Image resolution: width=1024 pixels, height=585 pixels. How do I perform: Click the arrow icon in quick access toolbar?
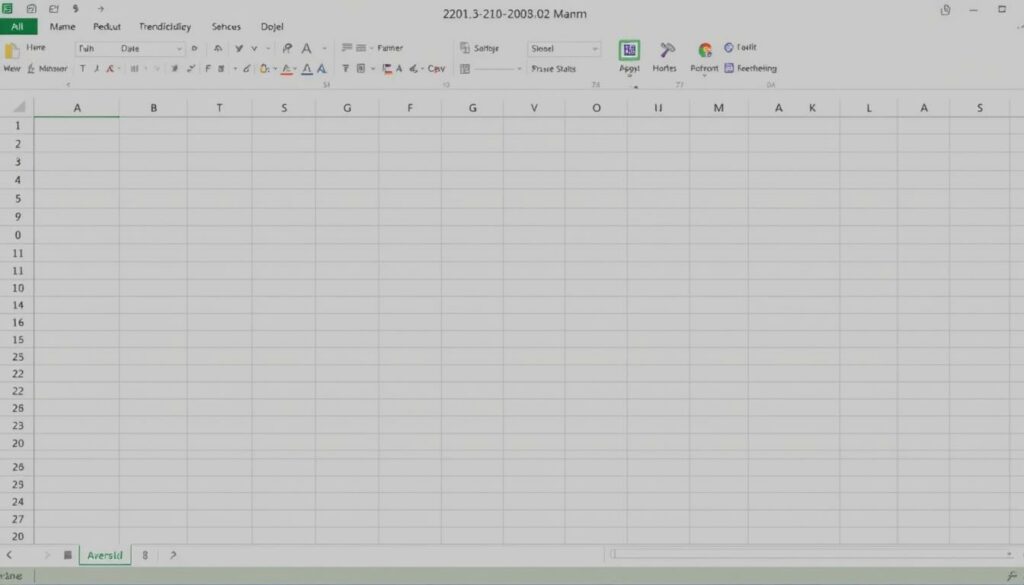[x=101, y=9]
